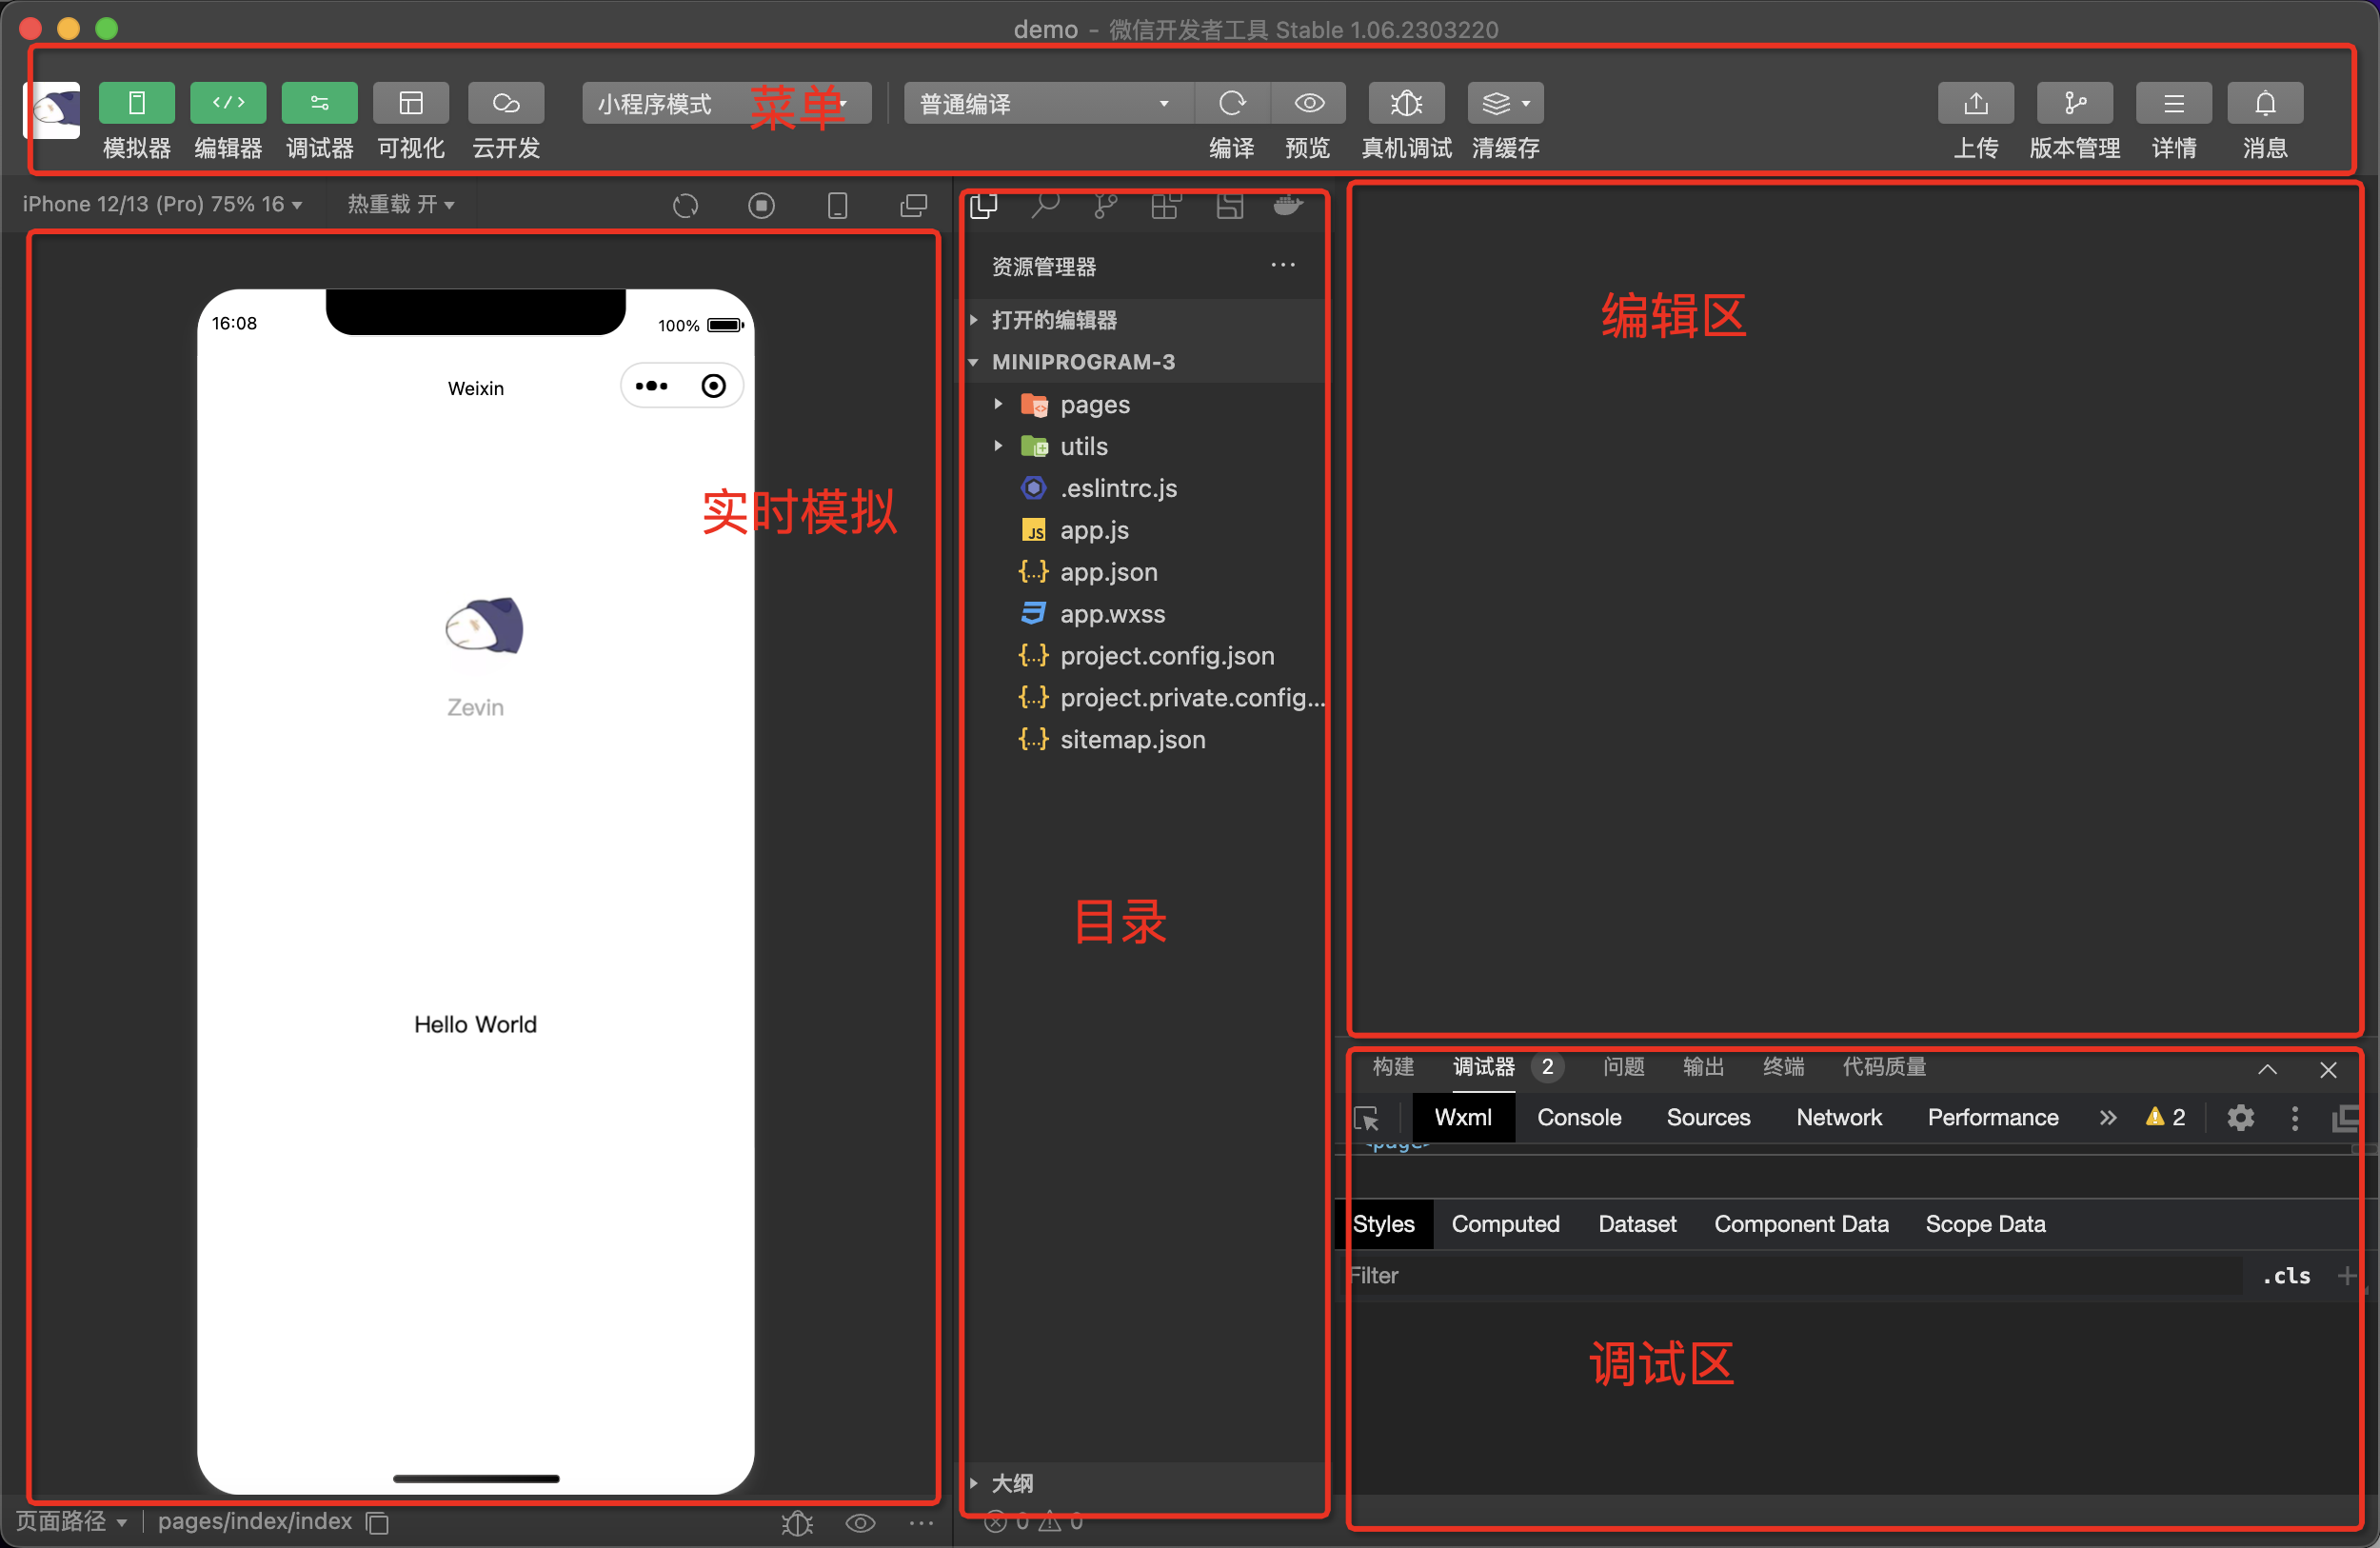Select the Network tab in debugger
Image resolution: width=2380 pixels, height=1548 pixels.
tap(1838, 1118)
